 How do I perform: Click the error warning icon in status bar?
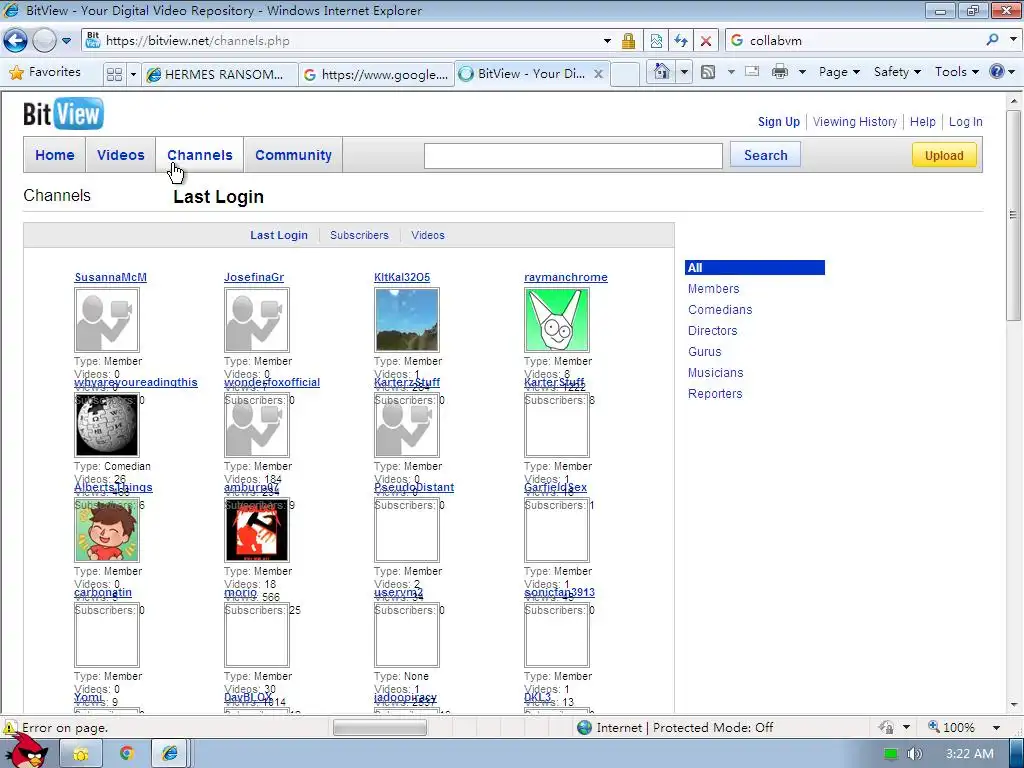coord(10,728)
